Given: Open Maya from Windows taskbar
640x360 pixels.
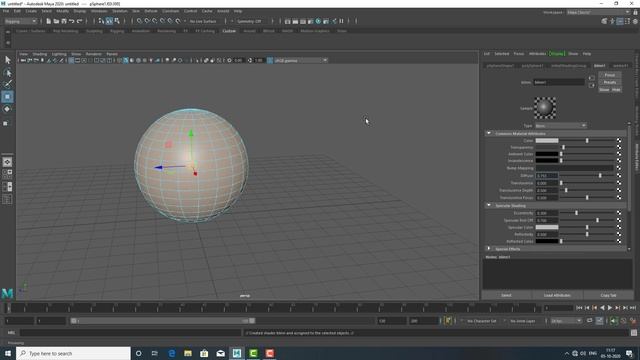Looking at the screenshot, I should click(x=237, y=353).
